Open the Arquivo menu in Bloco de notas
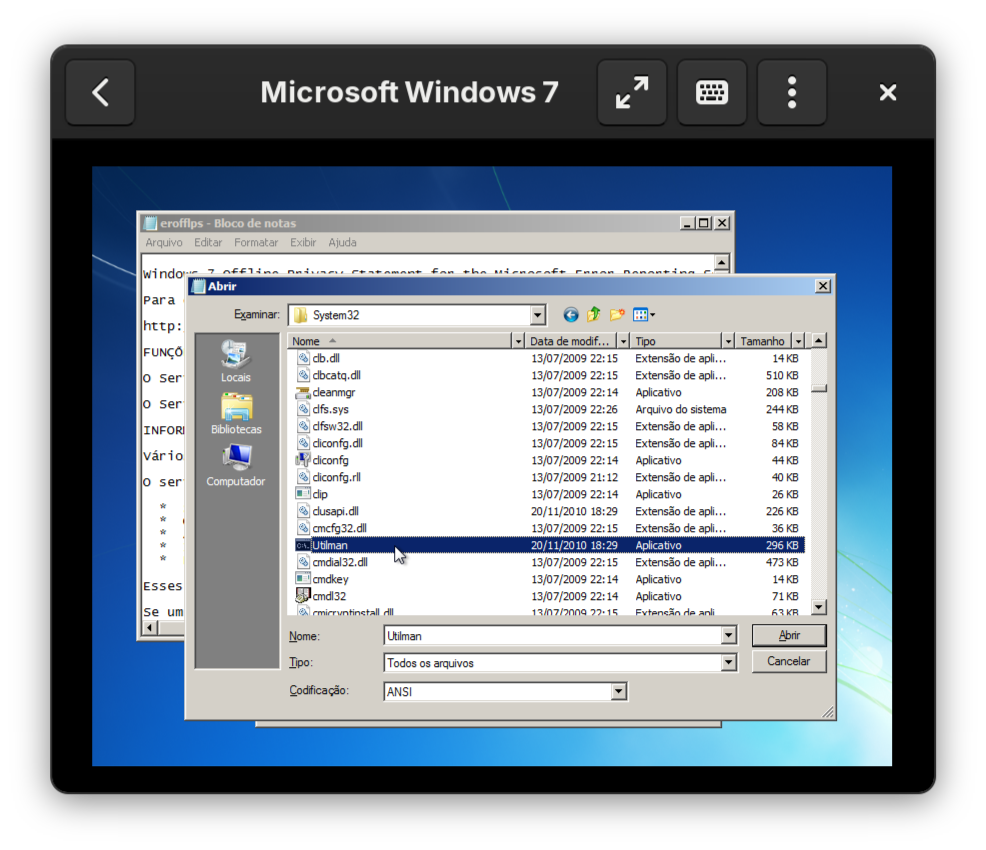Viewport: 986px width, 850px height. [x=163, y=243]
